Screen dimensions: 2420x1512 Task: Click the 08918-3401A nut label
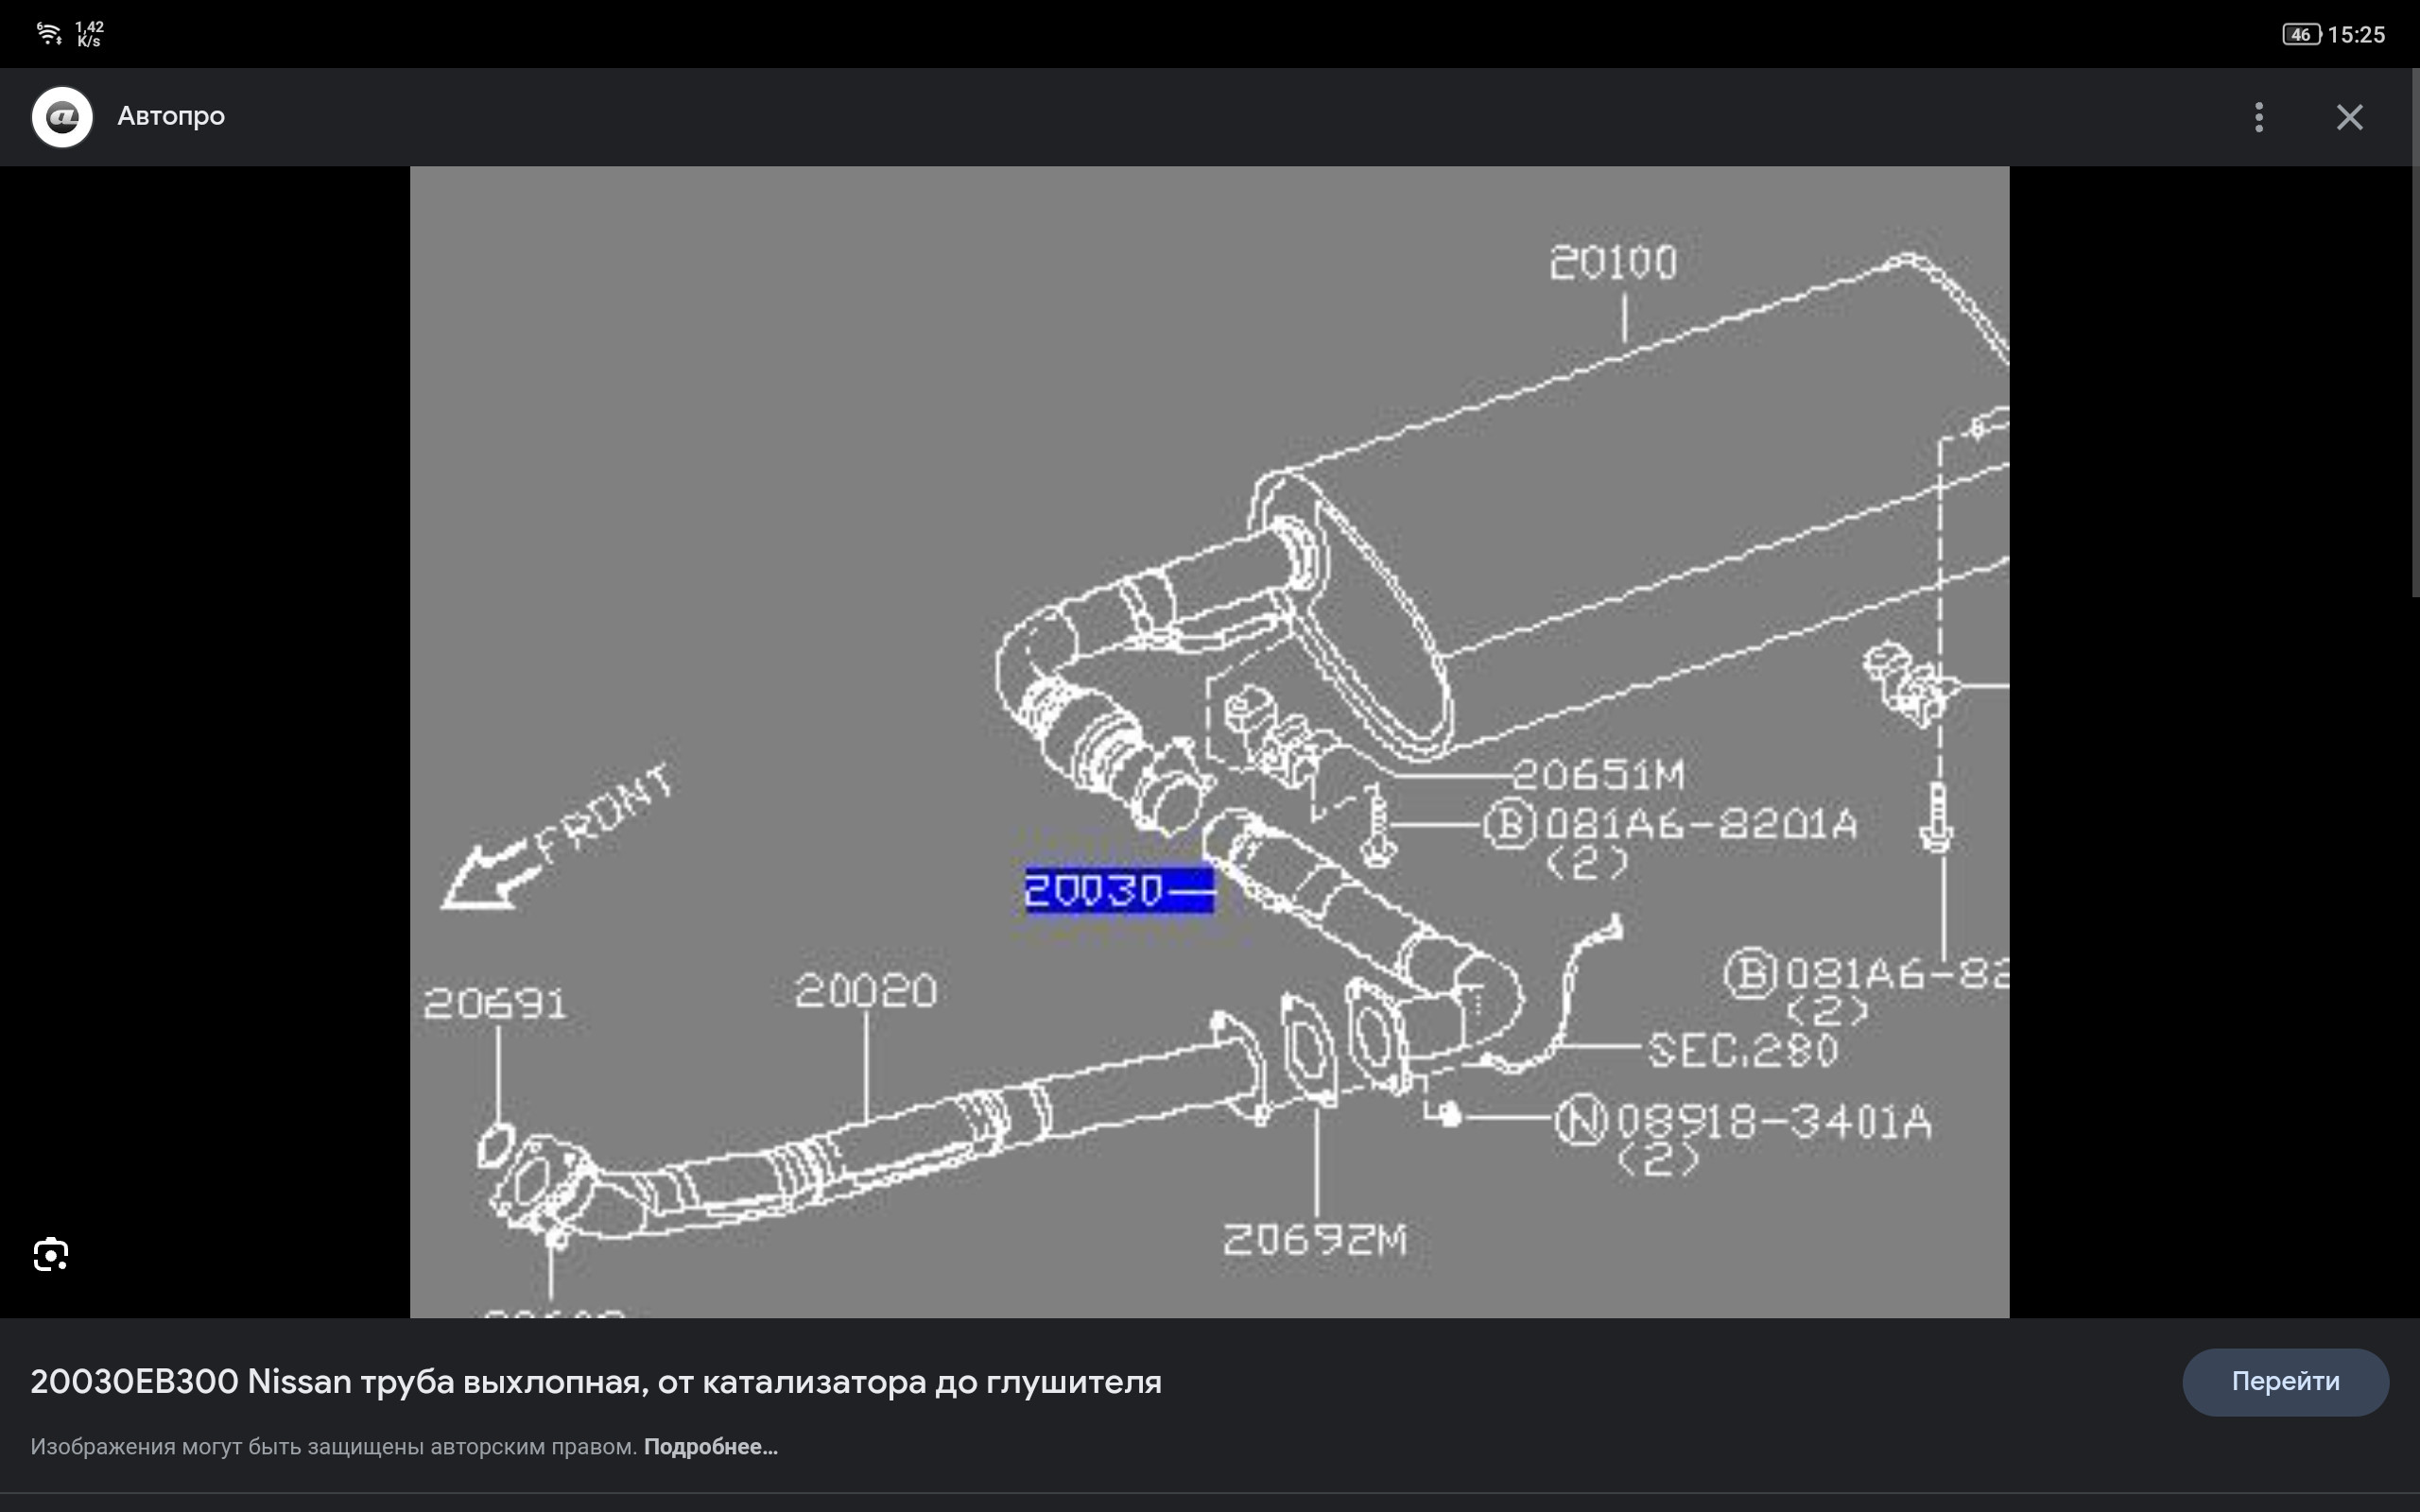coord(1772,1122)
